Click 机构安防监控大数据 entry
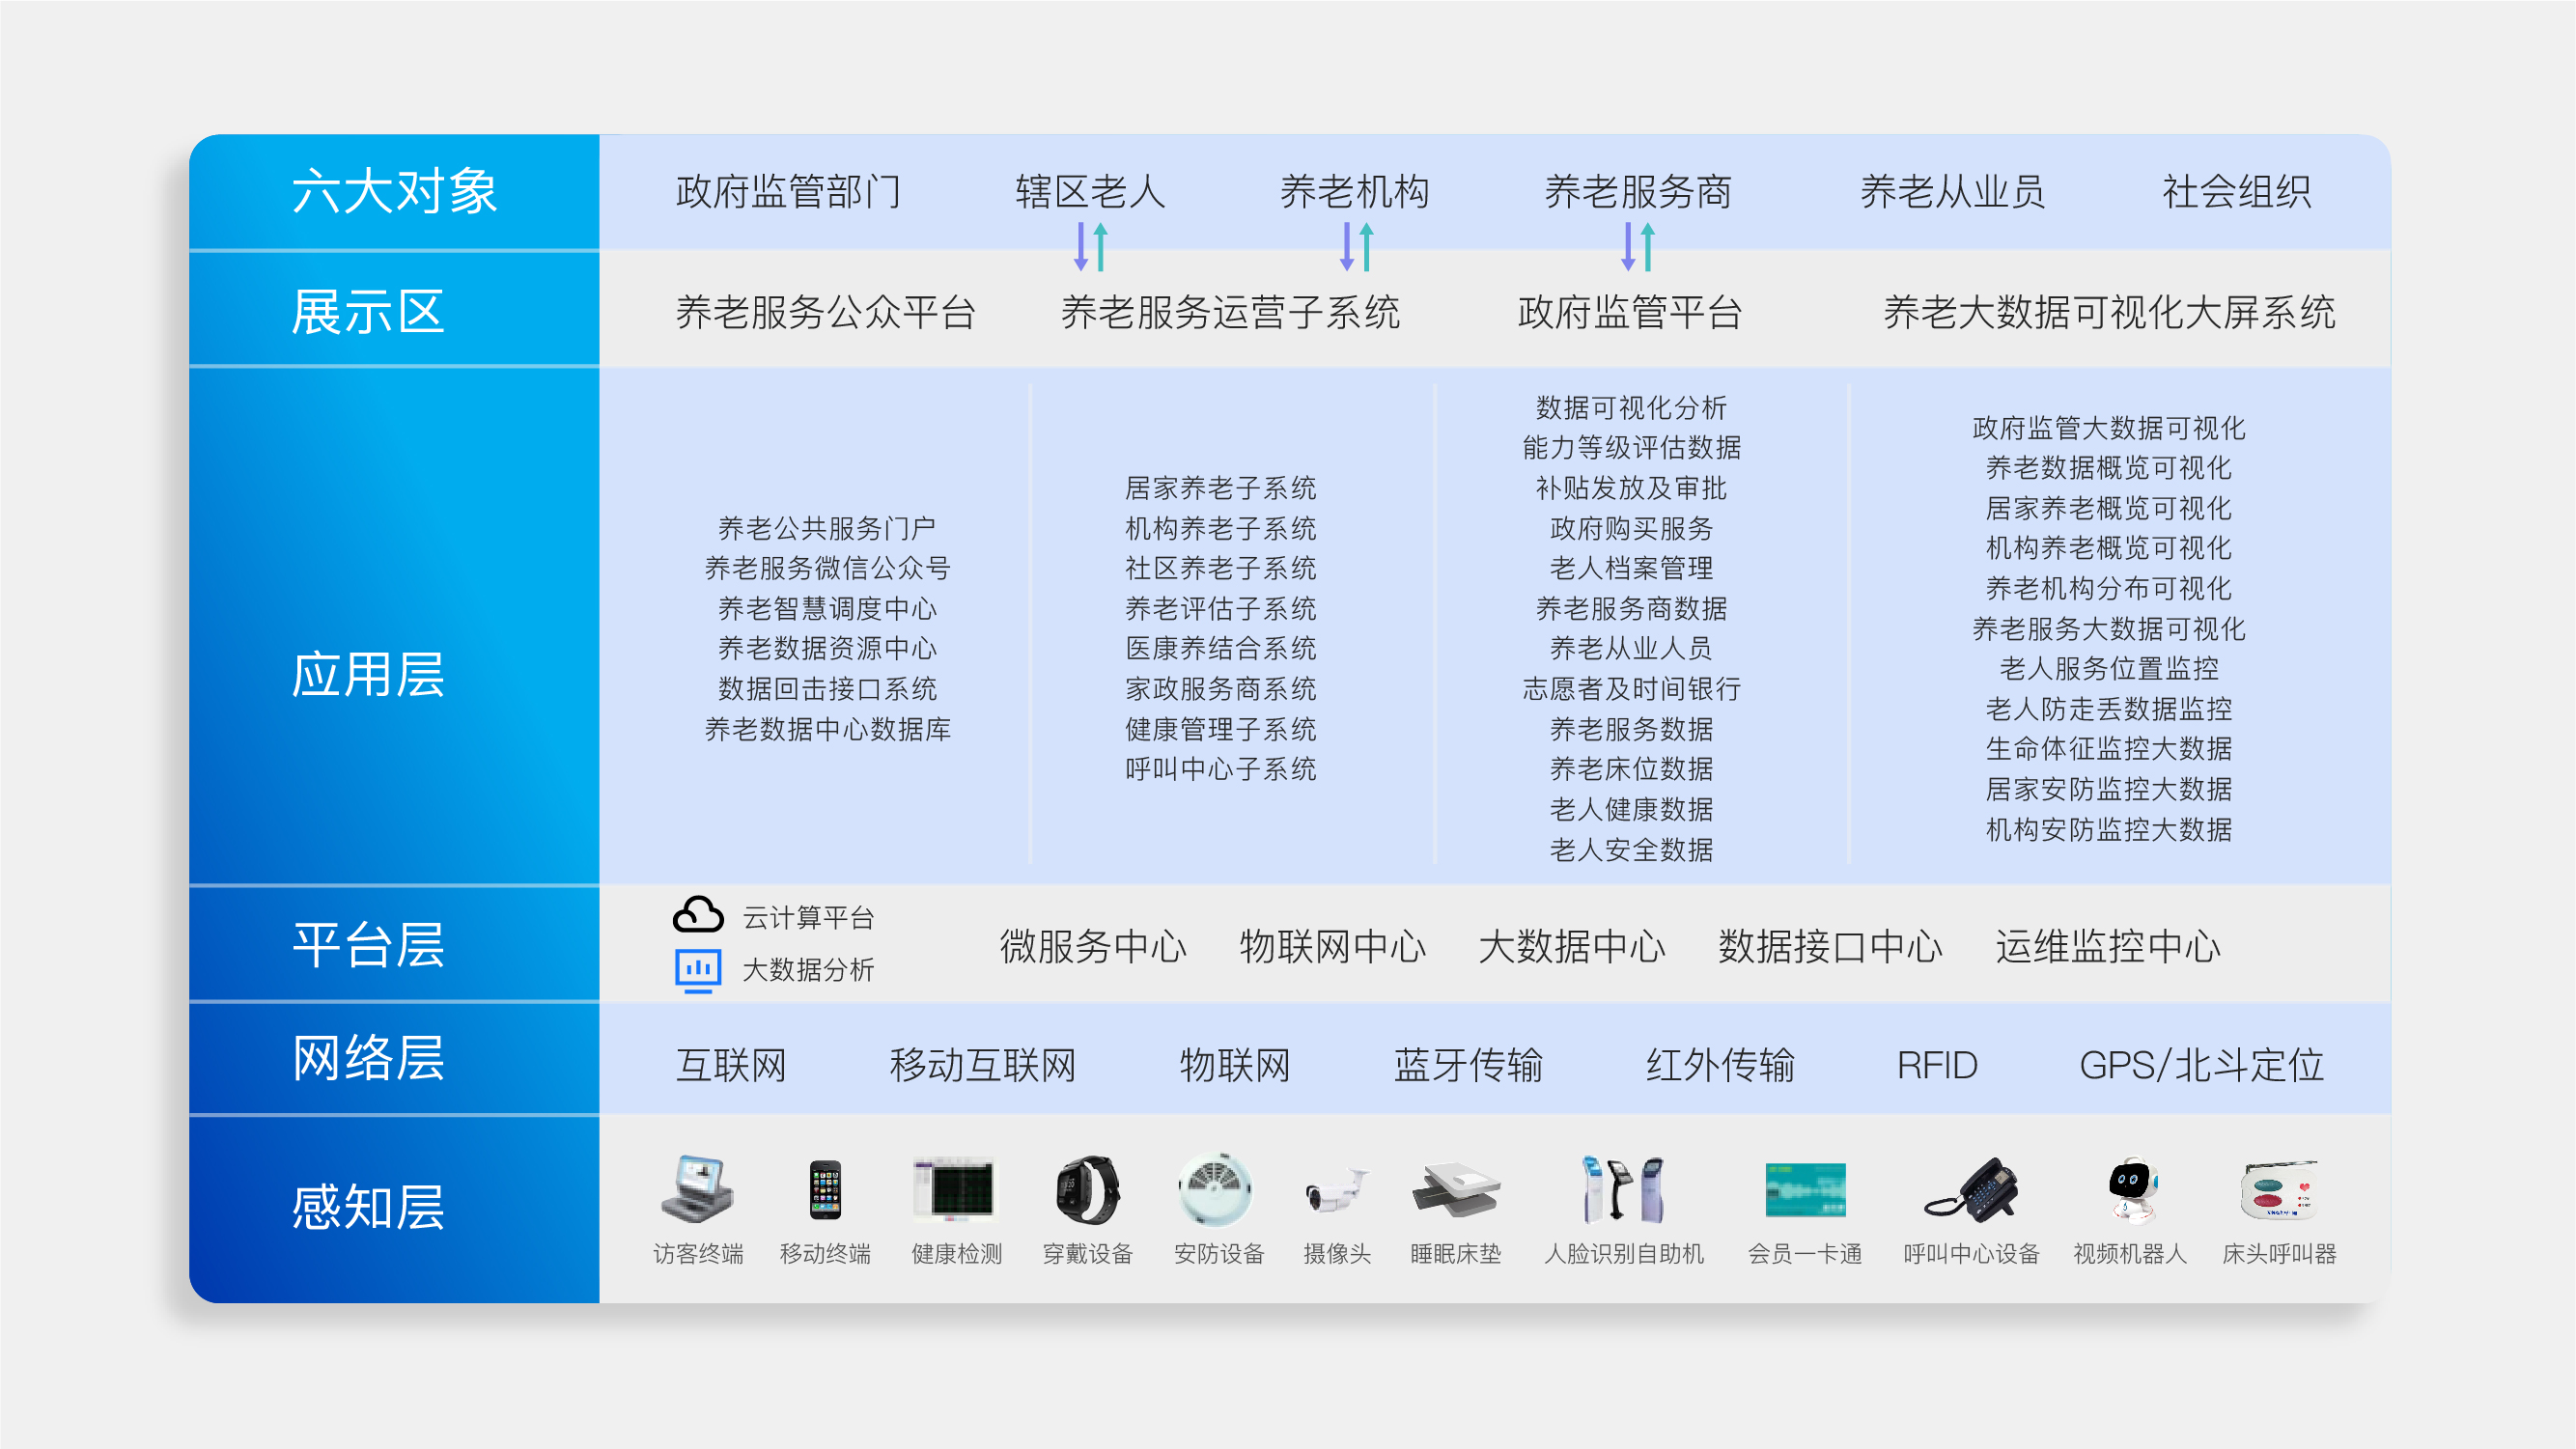This screenshot has width=2576, height=1449. [2109, 829]
